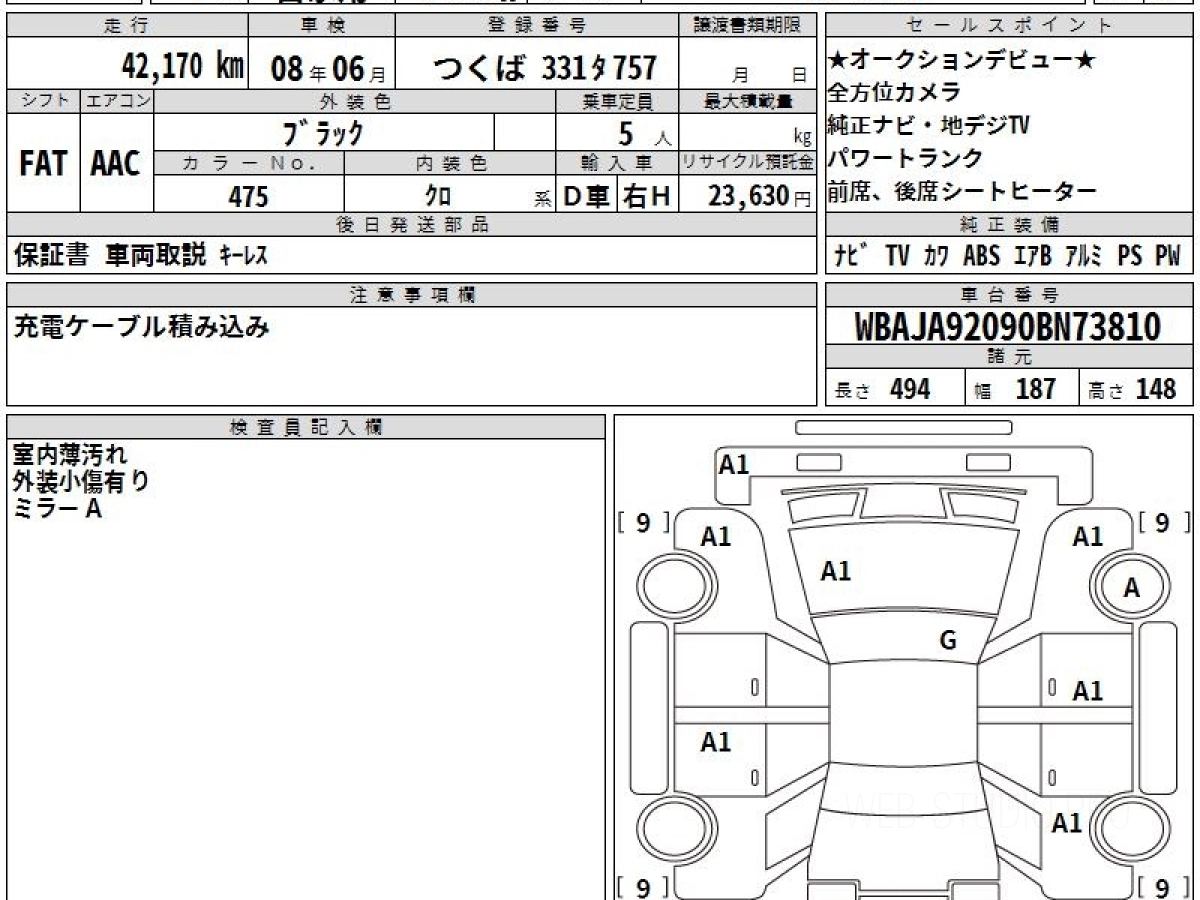Select the A1 mark on front bumper
Screen dimensions: 1200x900
point(733,464)
